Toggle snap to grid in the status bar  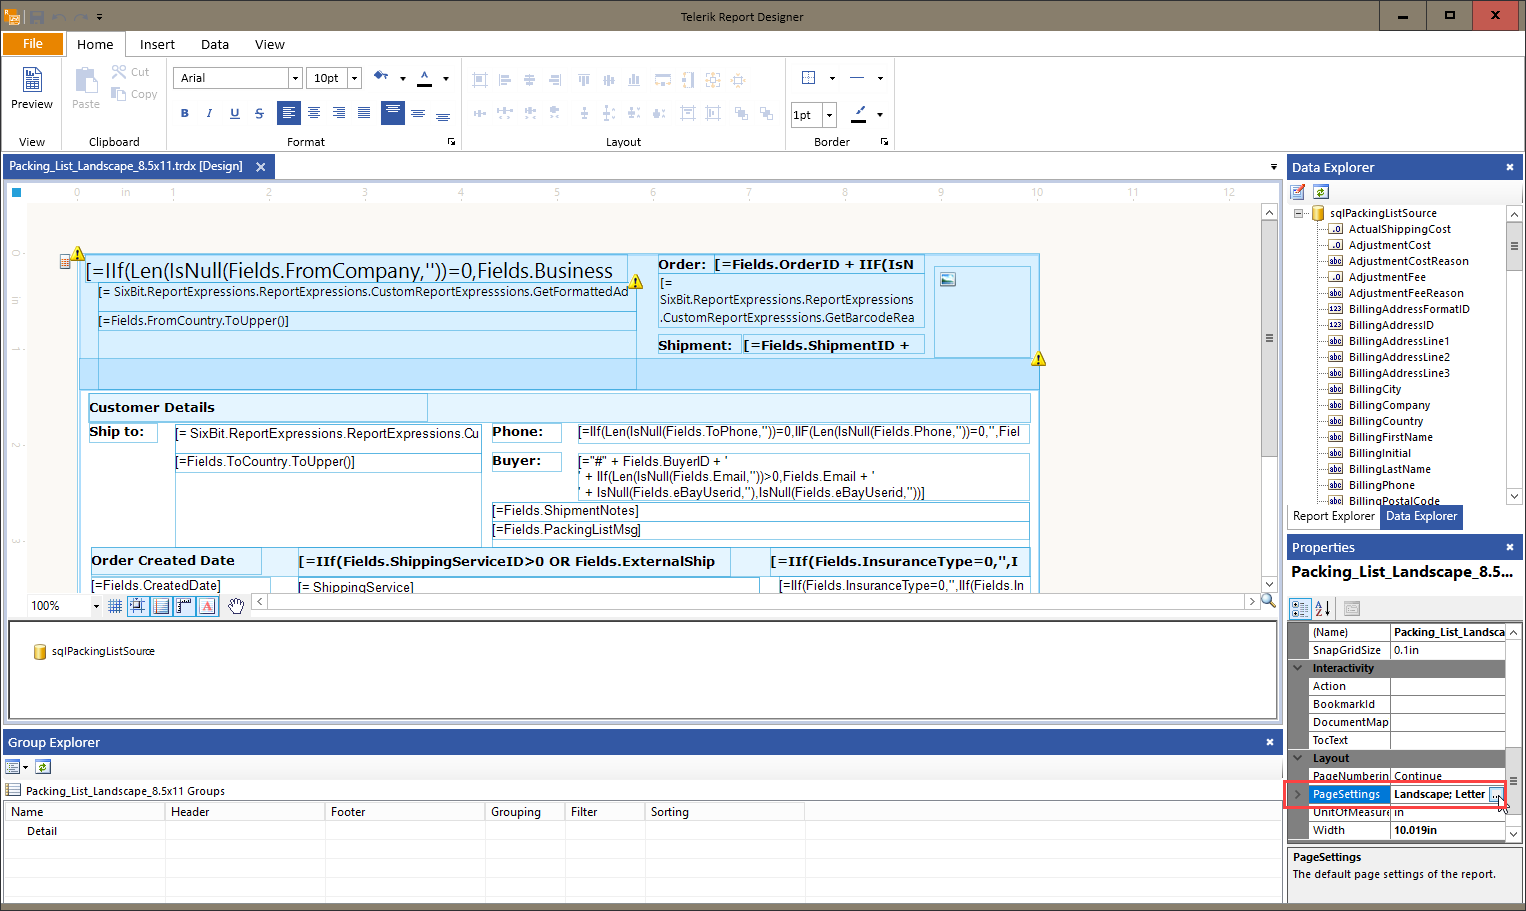[x=138, y=605]
